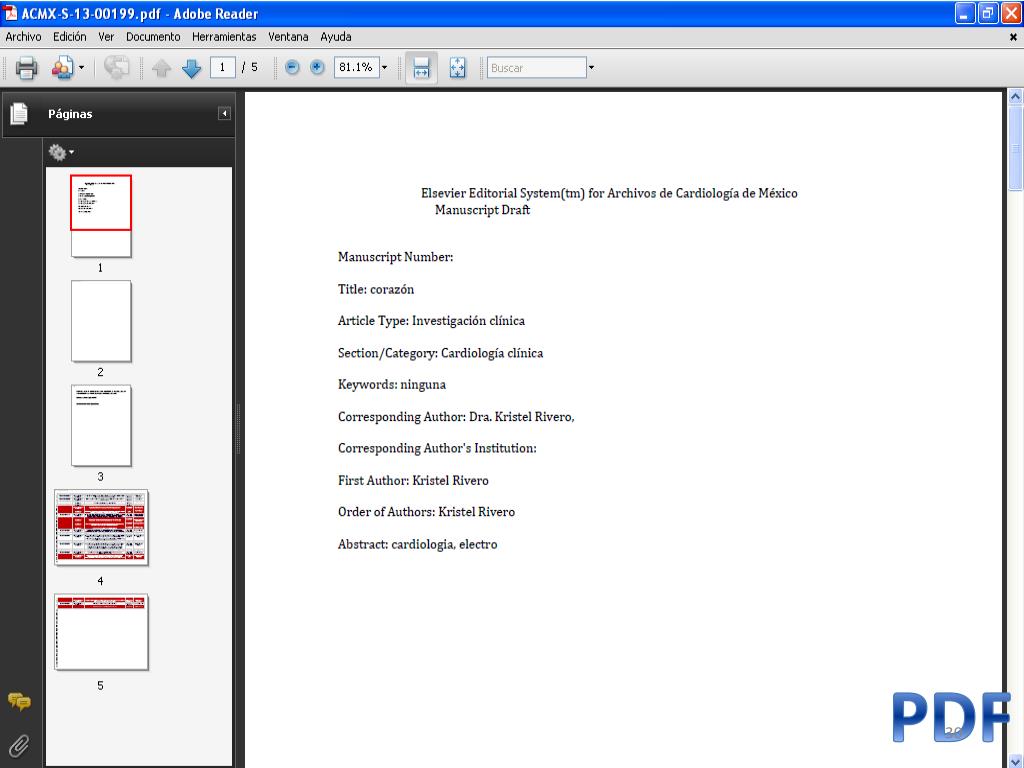
Task: Open the Documento menu
Action: pyautogui.click(x=153, y=37)
